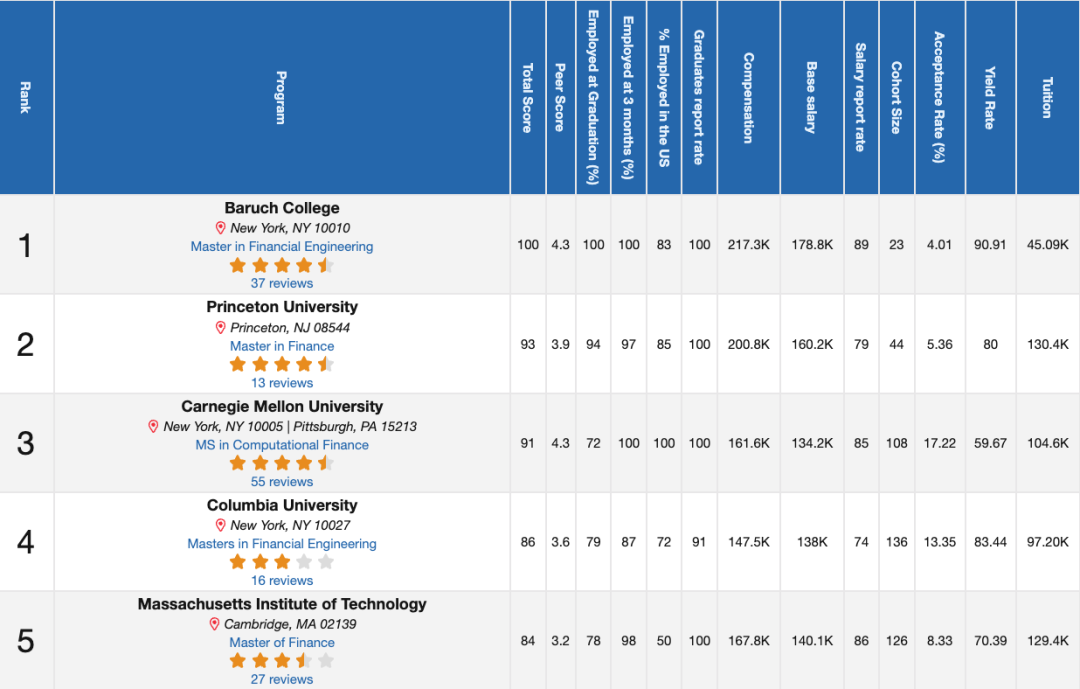Click the Rank column header
The width and height of the screenshot is (1080, 689).
[x=26, y=97]
